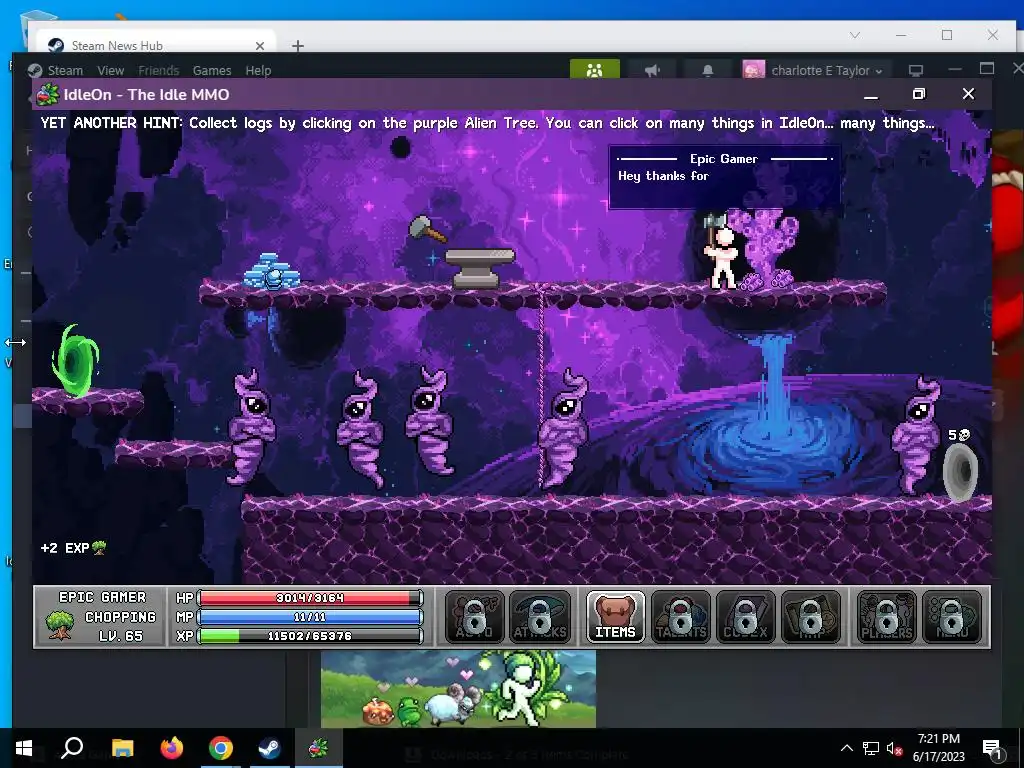Close the Steam News Hub tab
This screenshot has height=768, width=1024.
[x=260, y=46]
